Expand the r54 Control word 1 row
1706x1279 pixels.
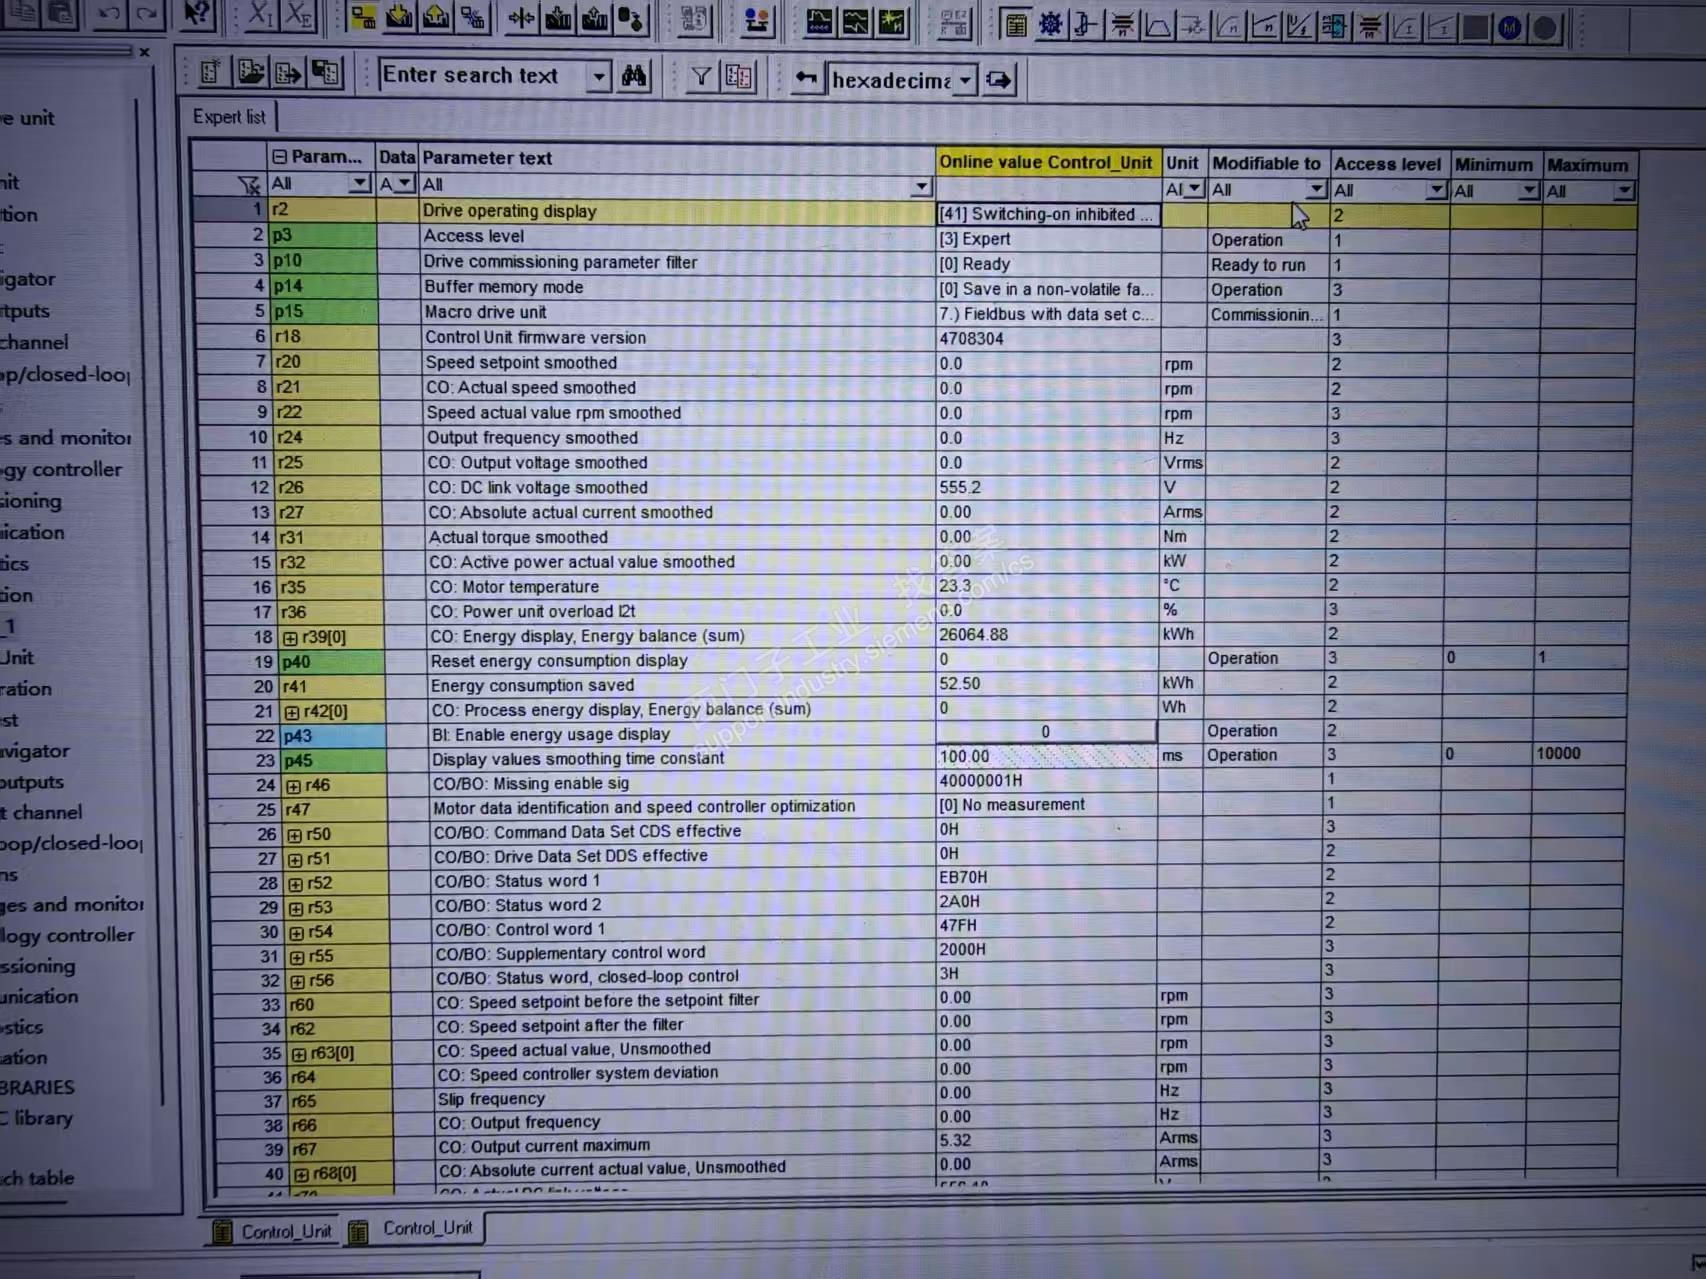click(297, 933)
